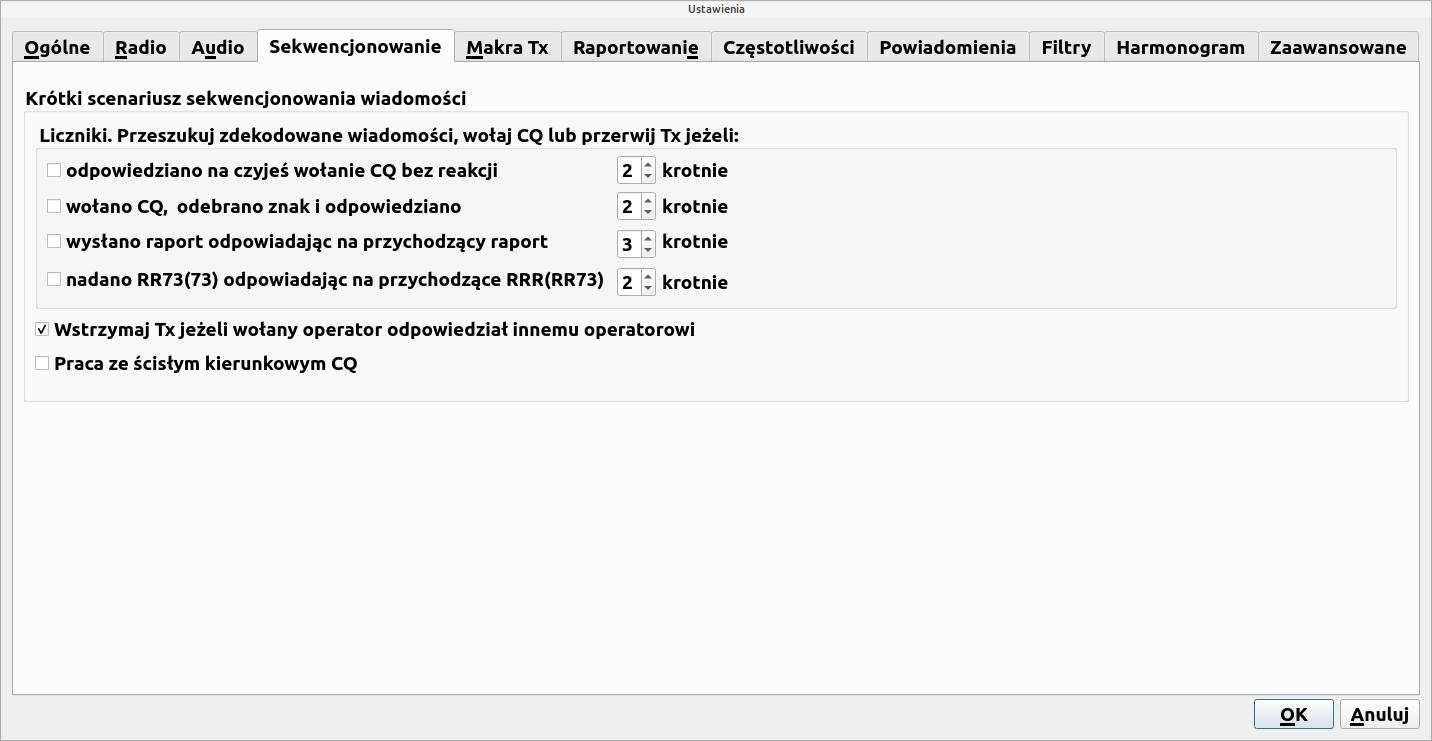Viewport: 1432px width, 741px height.
Task: Decrease the 'wołano CQ, odebrano znak' counter
Action: 648,212
